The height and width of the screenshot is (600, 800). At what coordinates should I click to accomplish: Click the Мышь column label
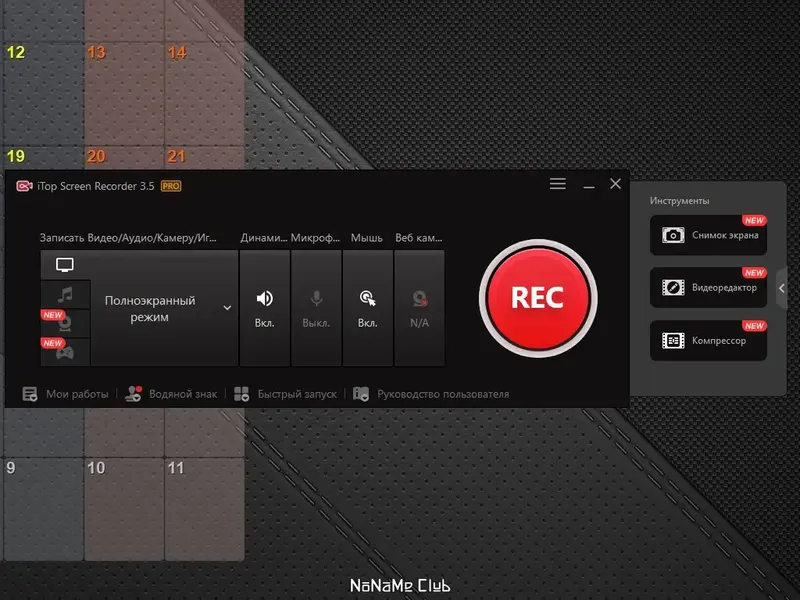coord(366,238)
